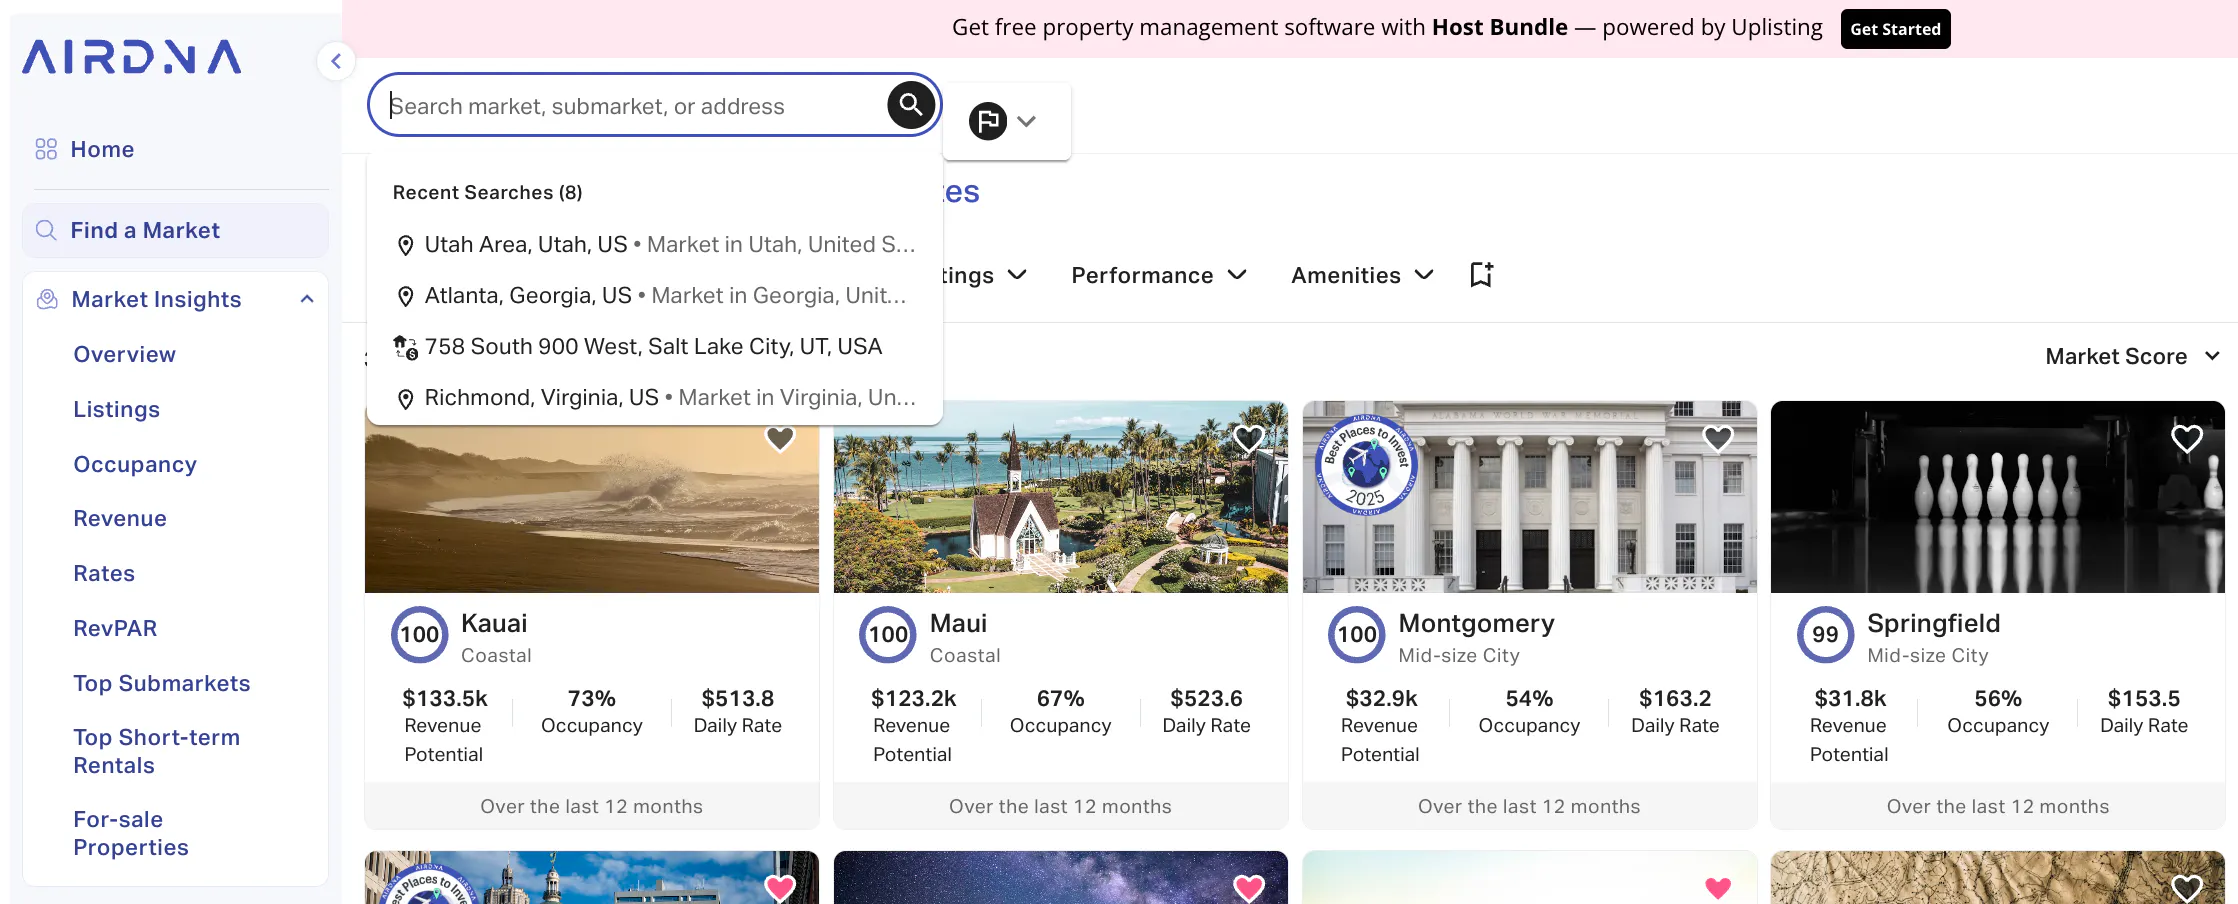This screenshot has width=2238, height=904.
Task: Open Occupancy in the sidebar
Action: (x=135, y=464)
